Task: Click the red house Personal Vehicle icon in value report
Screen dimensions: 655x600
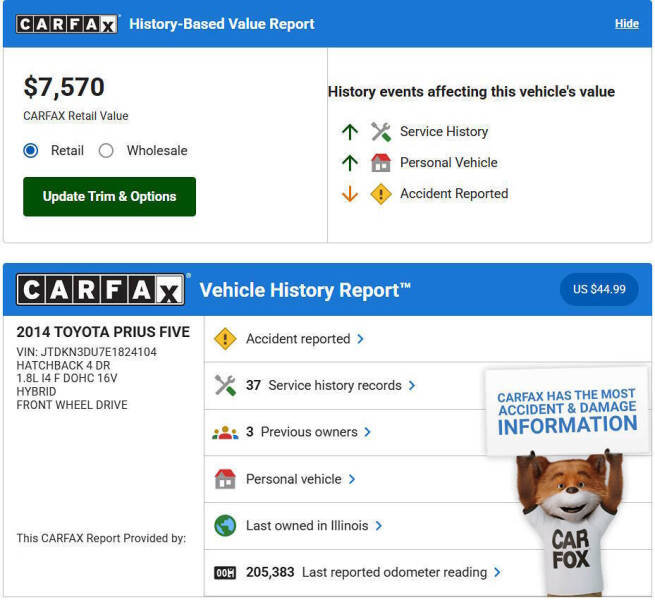Action: 381,163
